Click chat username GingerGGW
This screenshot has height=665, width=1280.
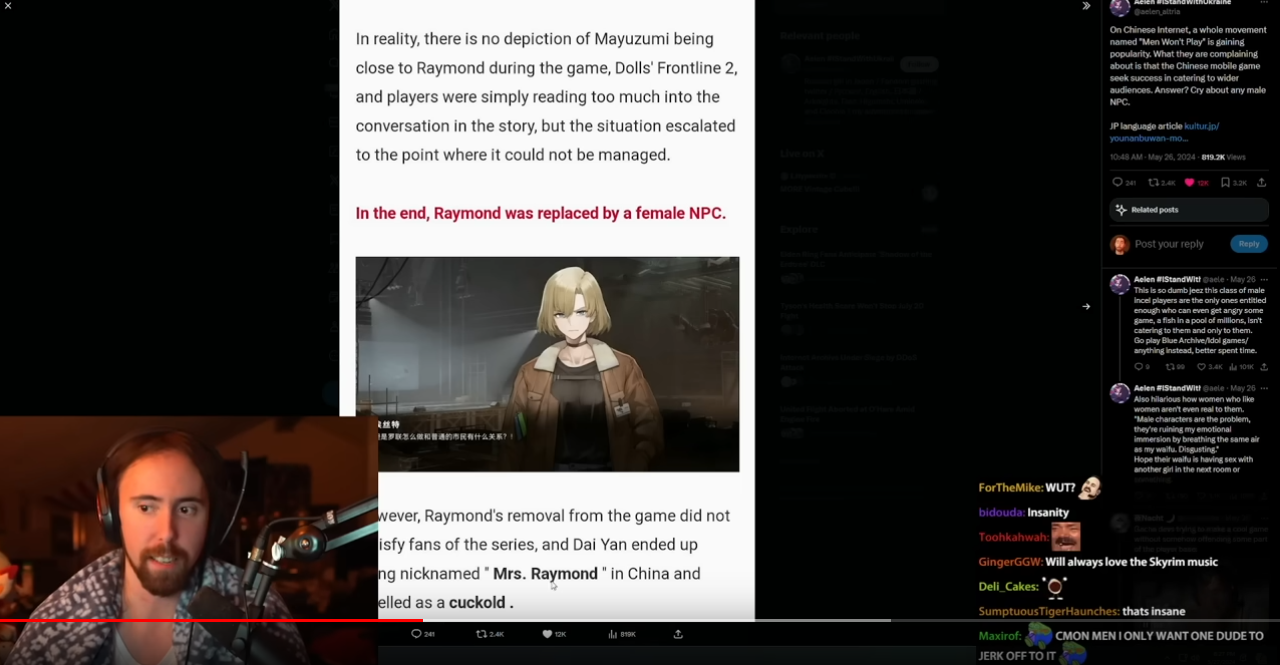pyautogui.click(x=1009, y=562)
